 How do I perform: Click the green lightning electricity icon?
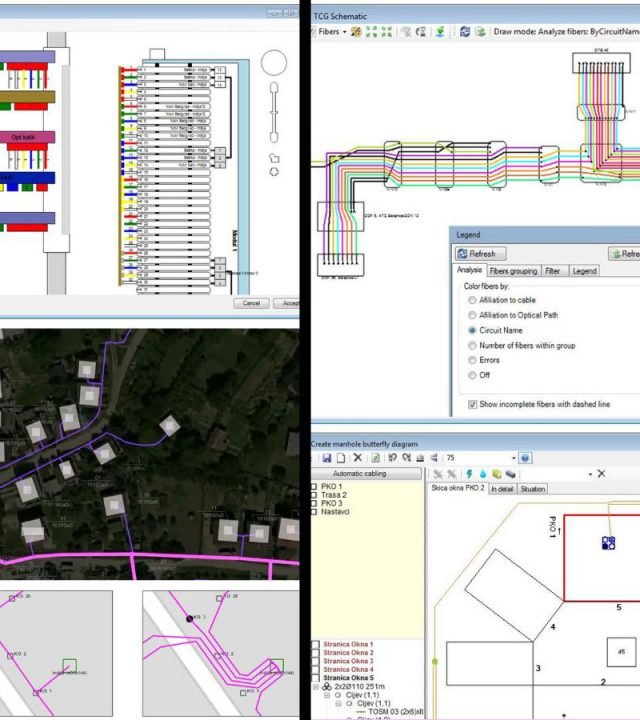tap(469, 474)
